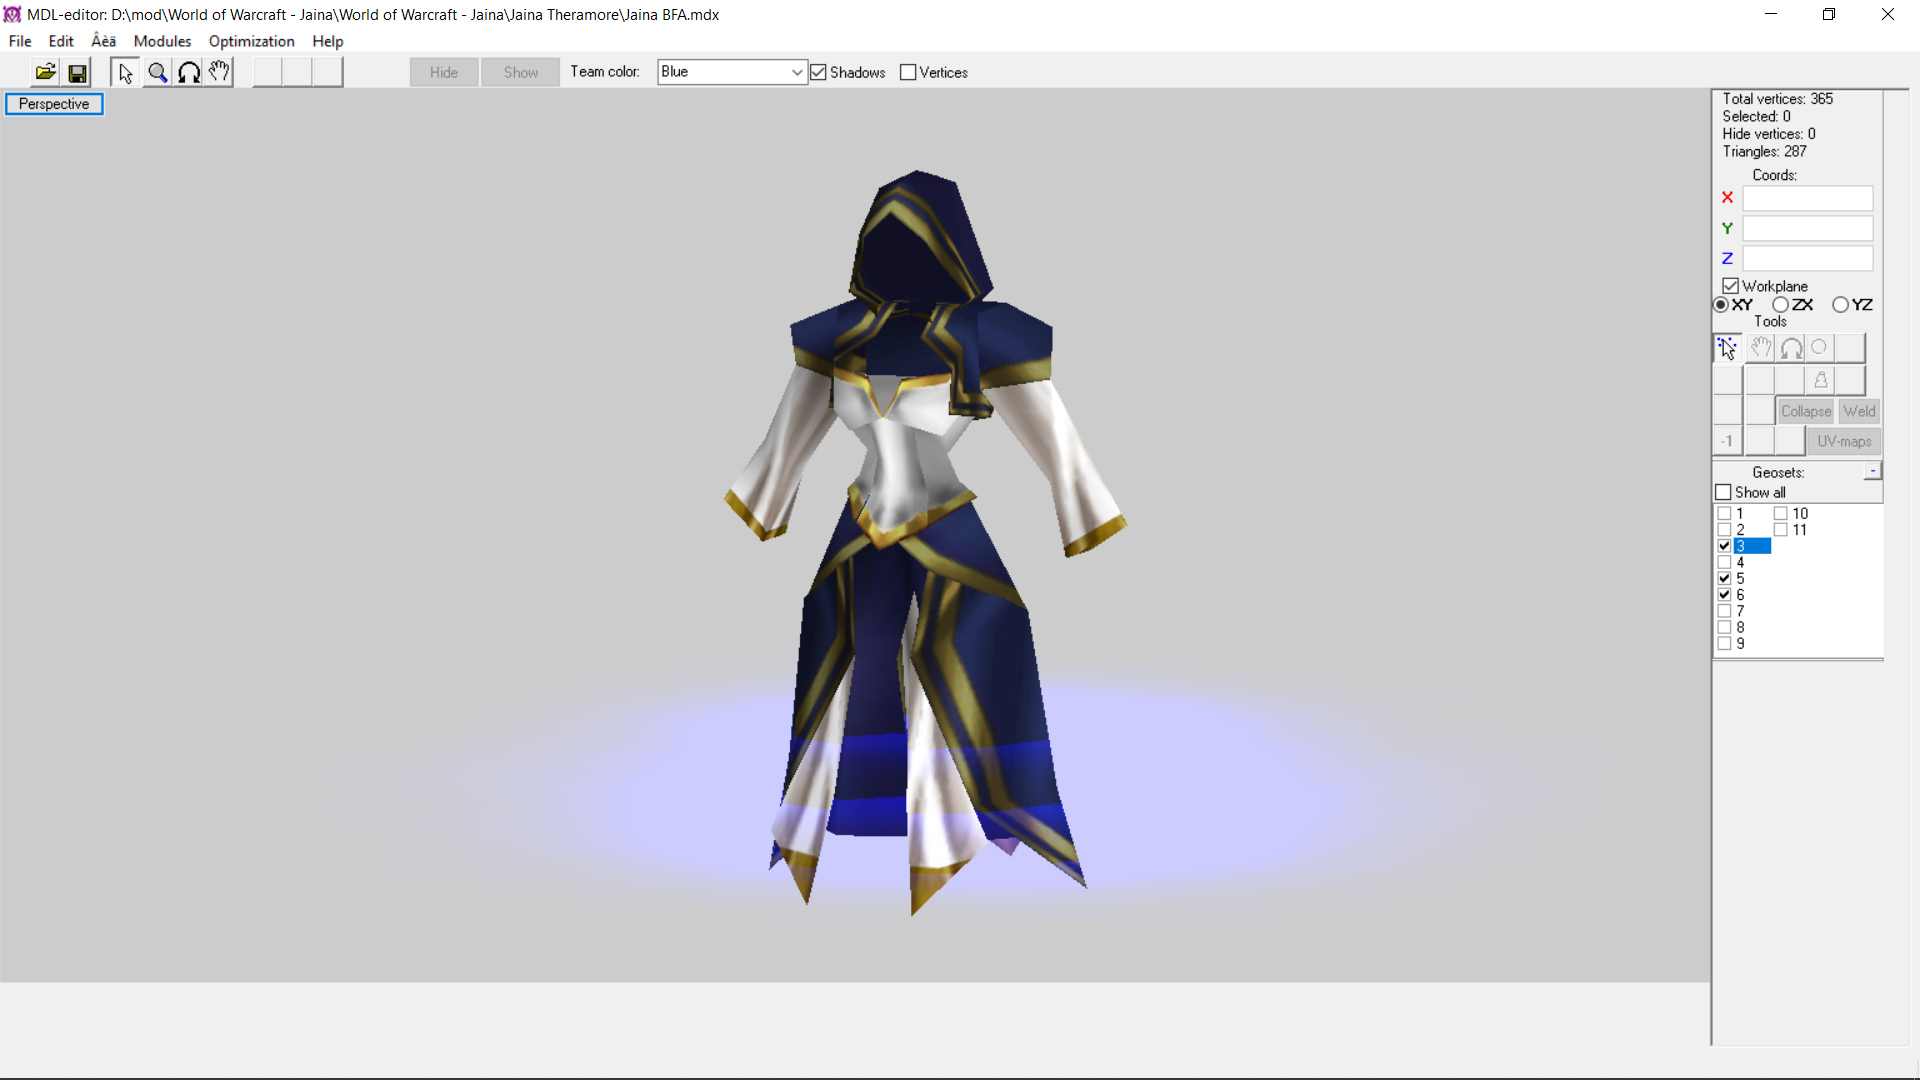Click the Y coordinate input field
Viewport: 1920px width, 1080px height.
point(1807,228)
